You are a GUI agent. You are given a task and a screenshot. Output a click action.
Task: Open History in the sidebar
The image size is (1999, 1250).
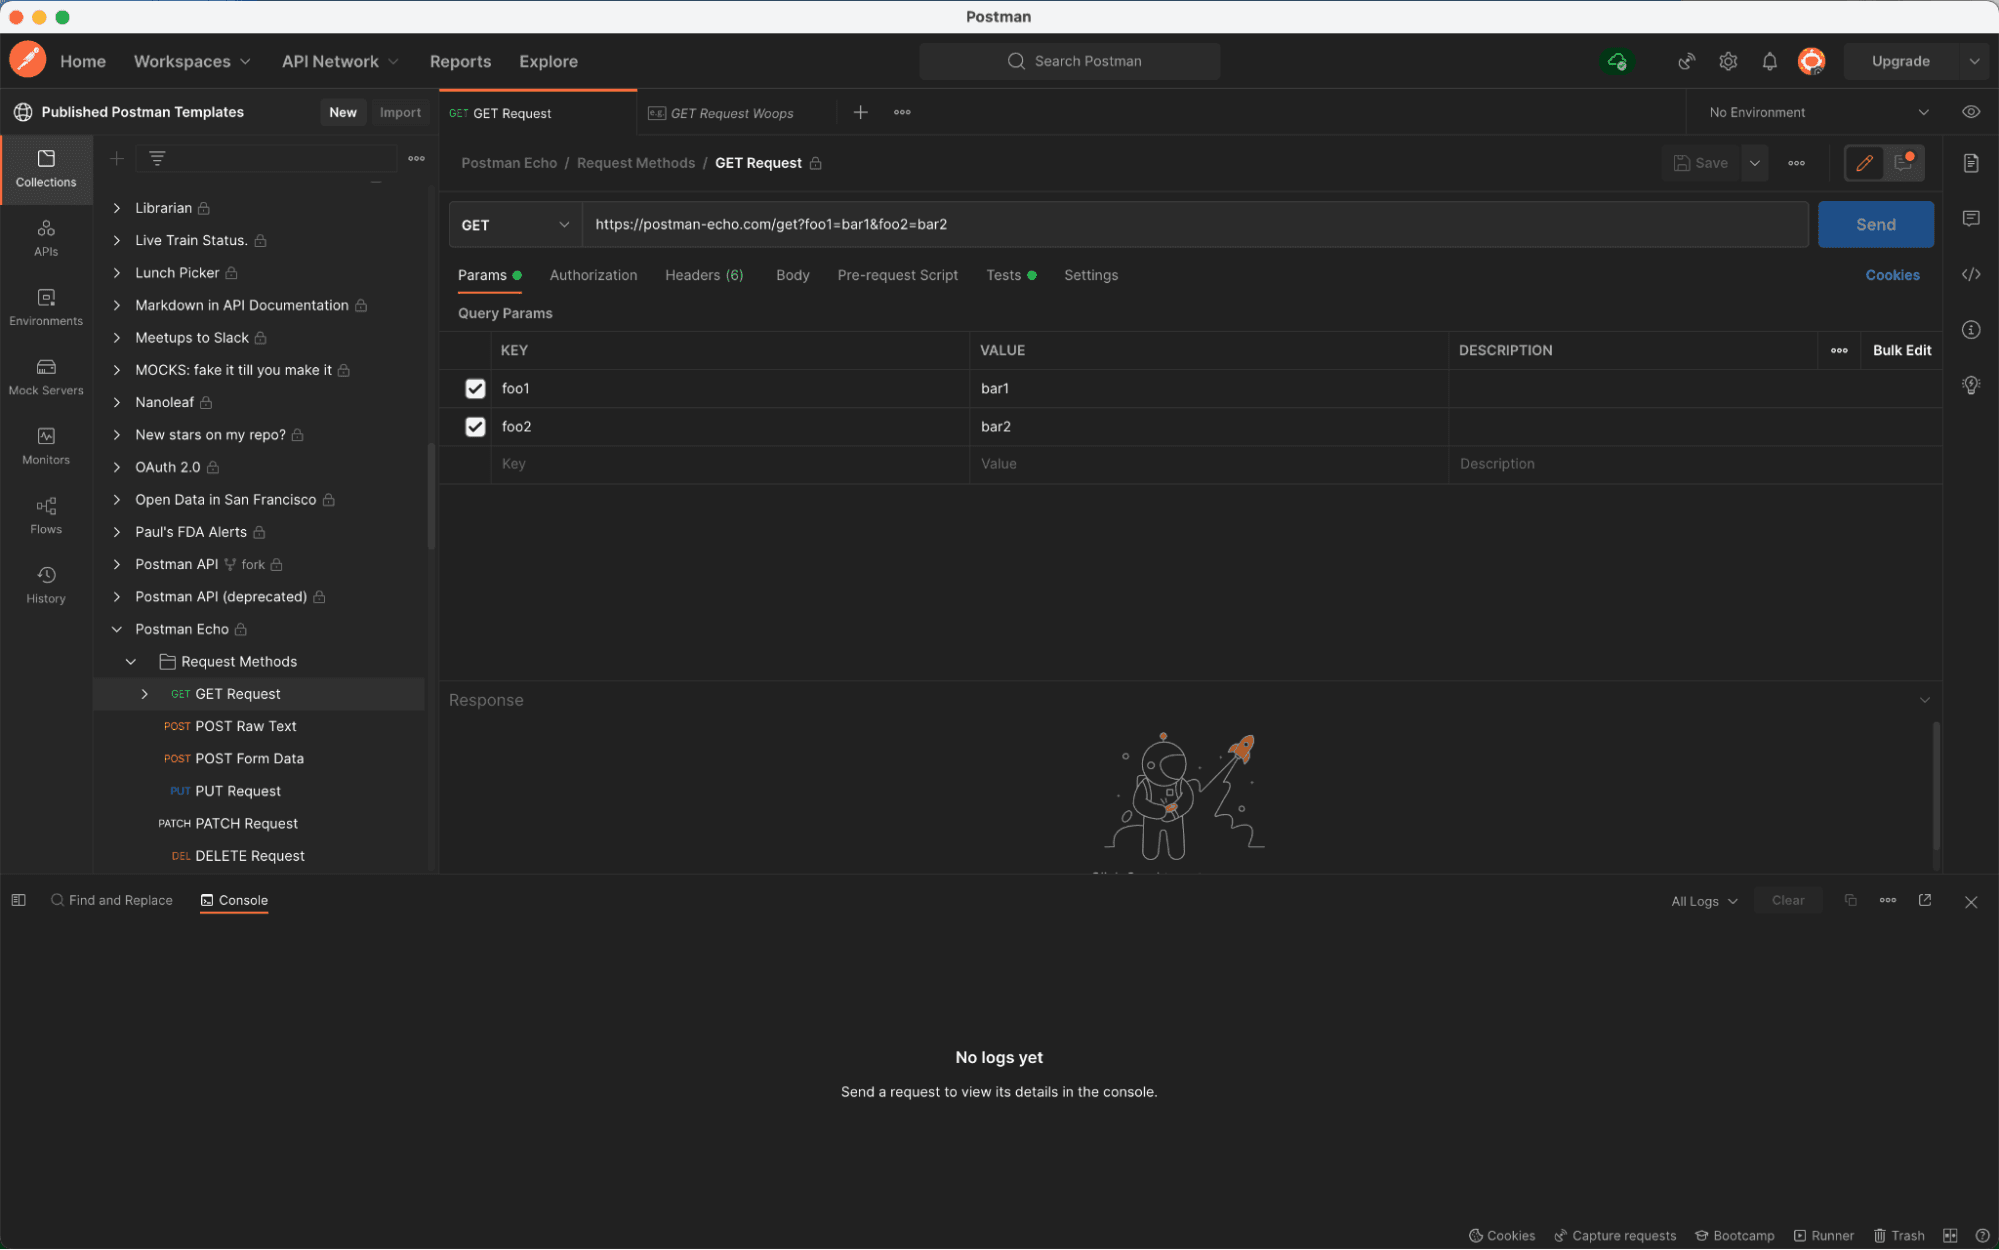pyautogui.click(x=46, y=584)
